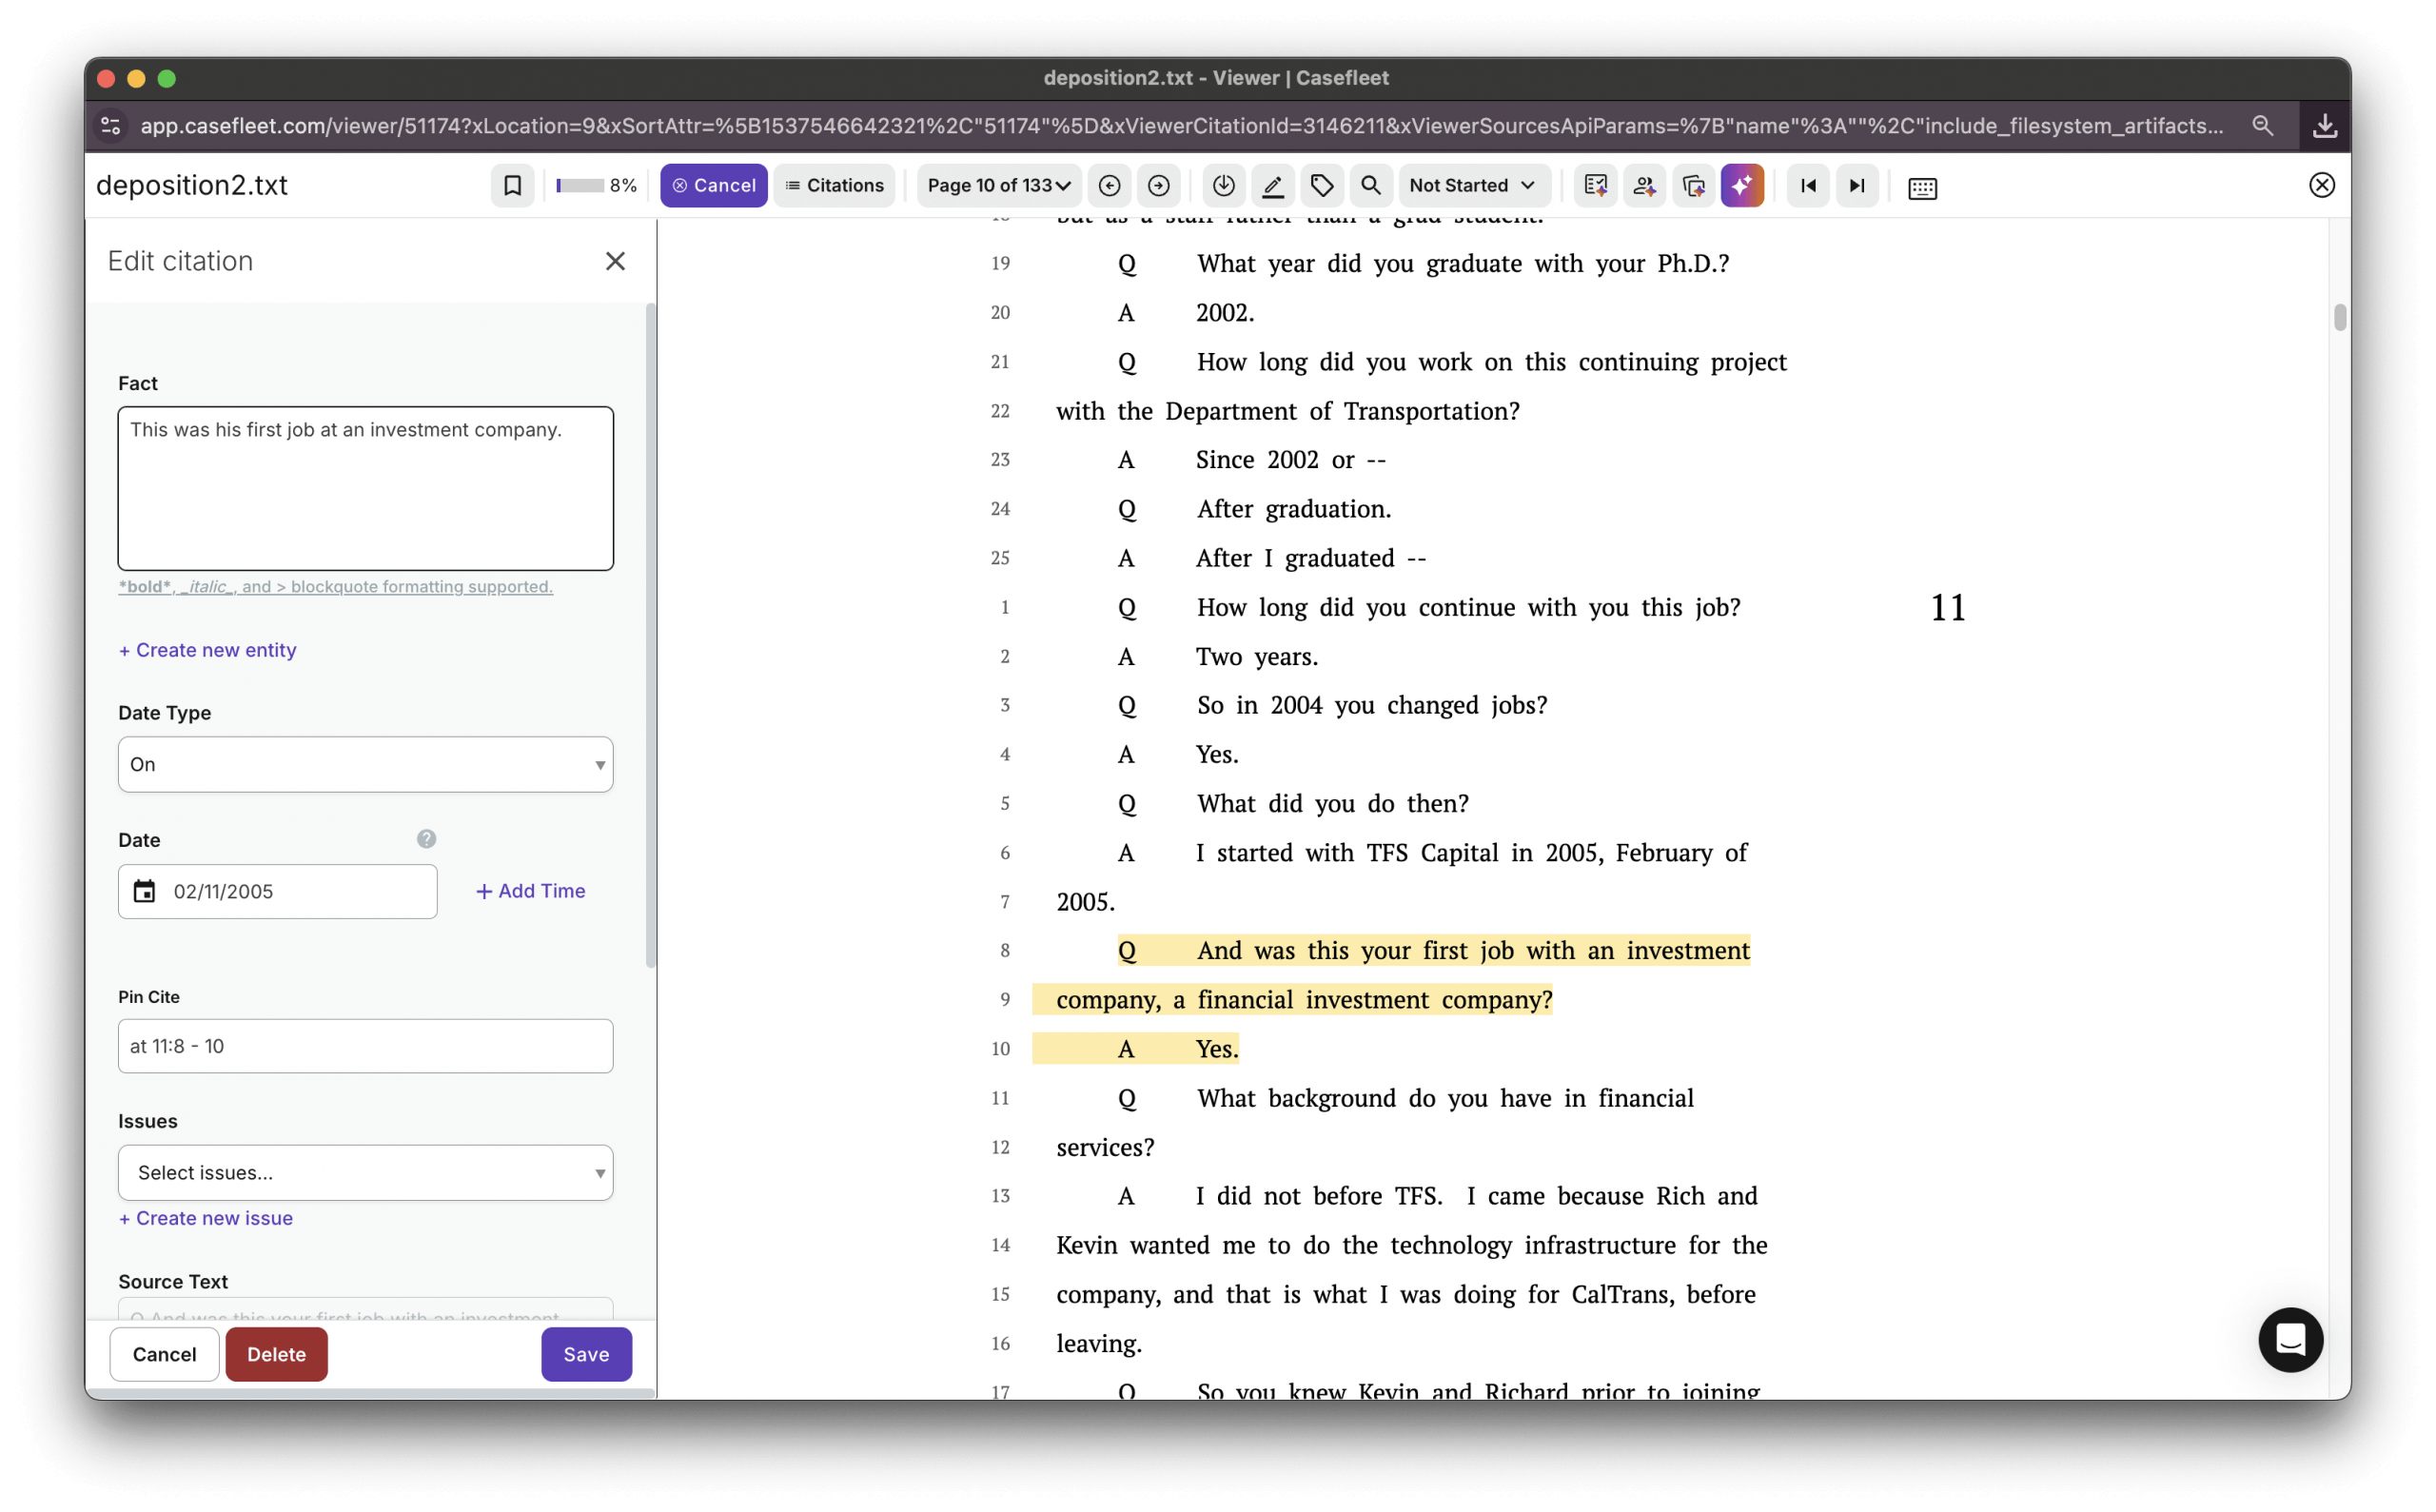Open the purple AI sparkle assistant
Viewport: 2436px width, 1512px height.
coord(1742,186)
